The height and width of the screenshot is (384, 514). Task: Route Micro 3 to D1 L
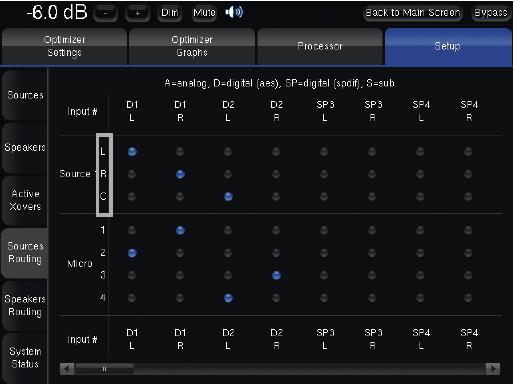click(x=132, y=275)
